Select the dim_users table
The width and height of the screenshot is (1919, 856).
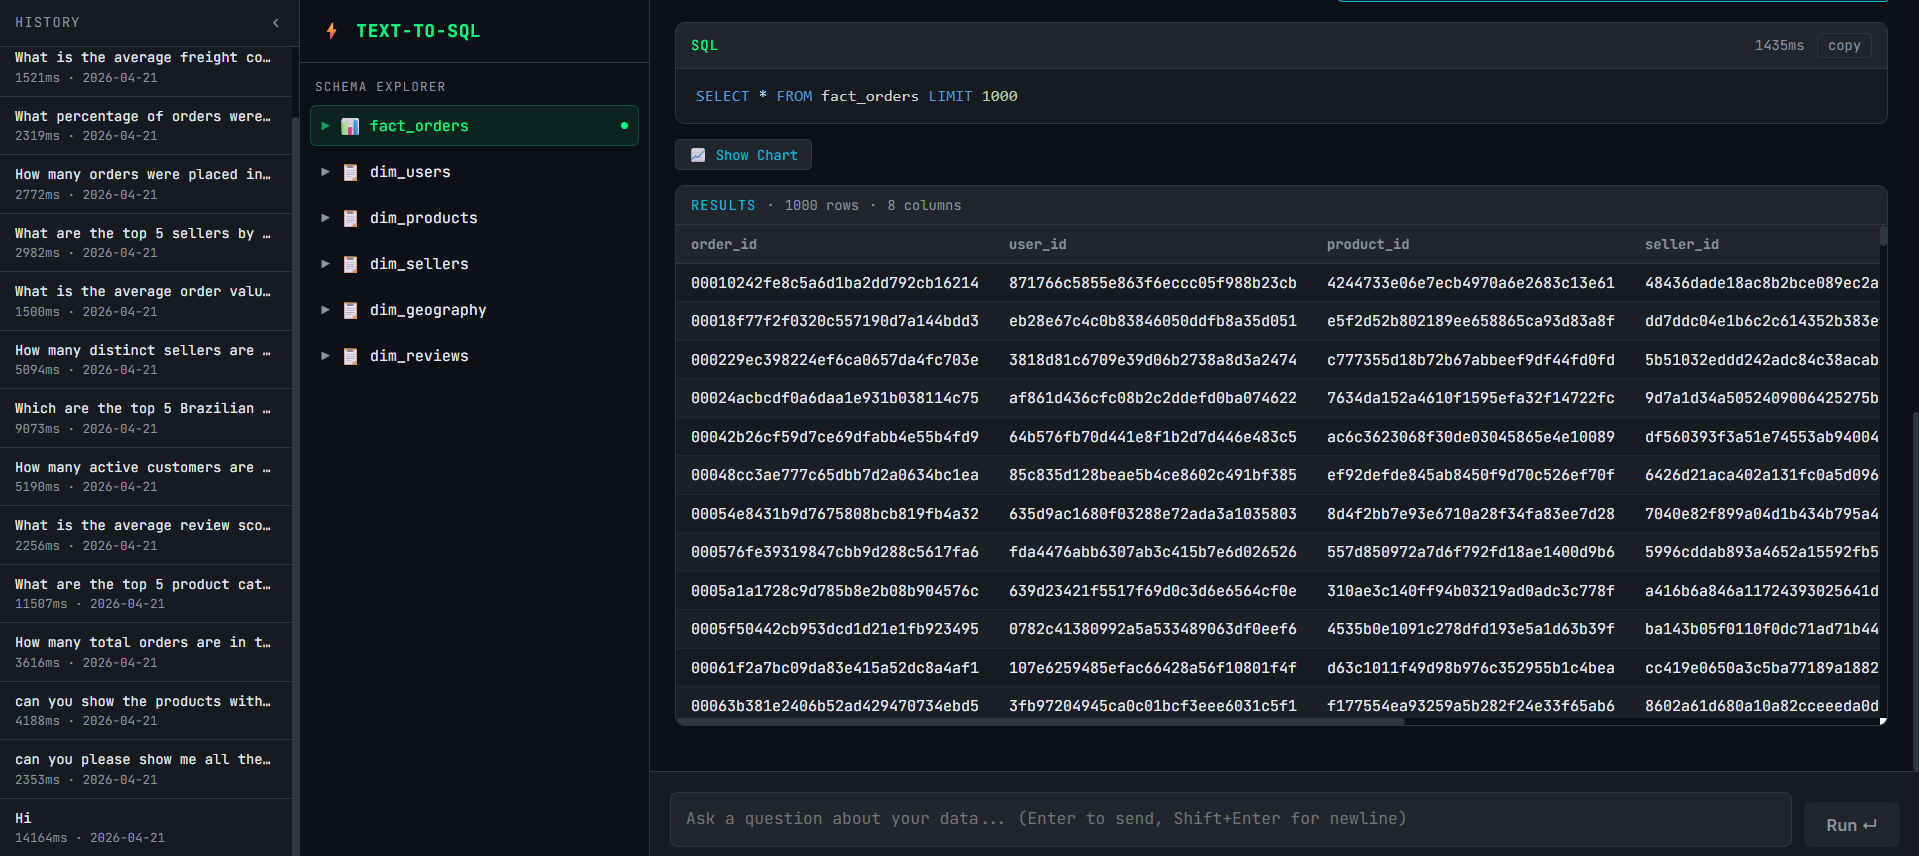[474, 172]
